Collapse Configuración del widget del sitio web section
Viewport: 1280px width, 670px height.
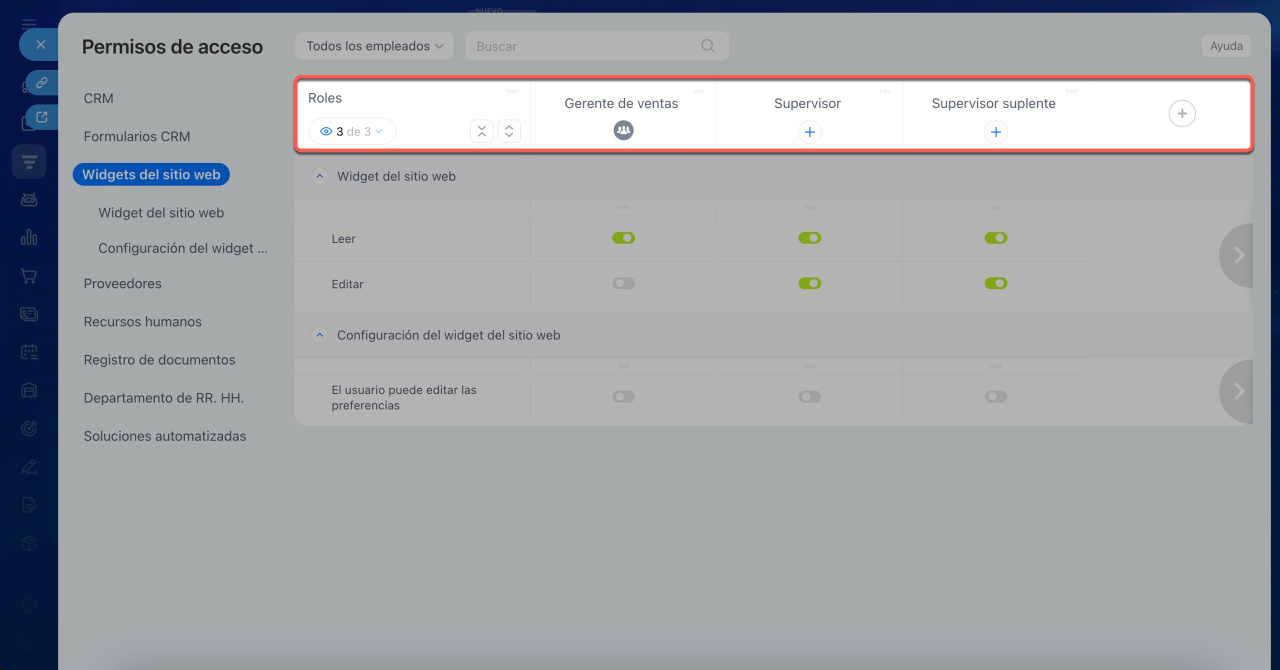tap(320, 336)
